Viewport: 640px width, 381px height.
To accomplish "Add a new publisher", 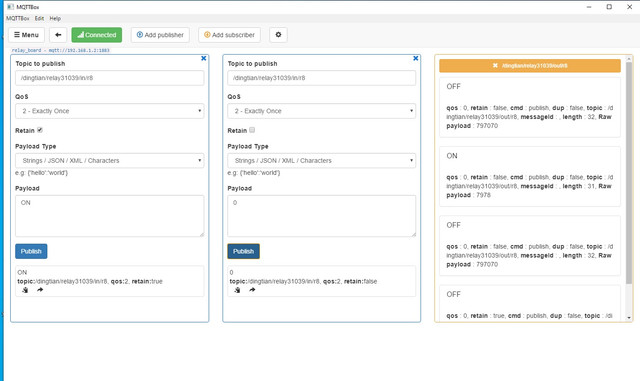I will click(x=160, y=35).
